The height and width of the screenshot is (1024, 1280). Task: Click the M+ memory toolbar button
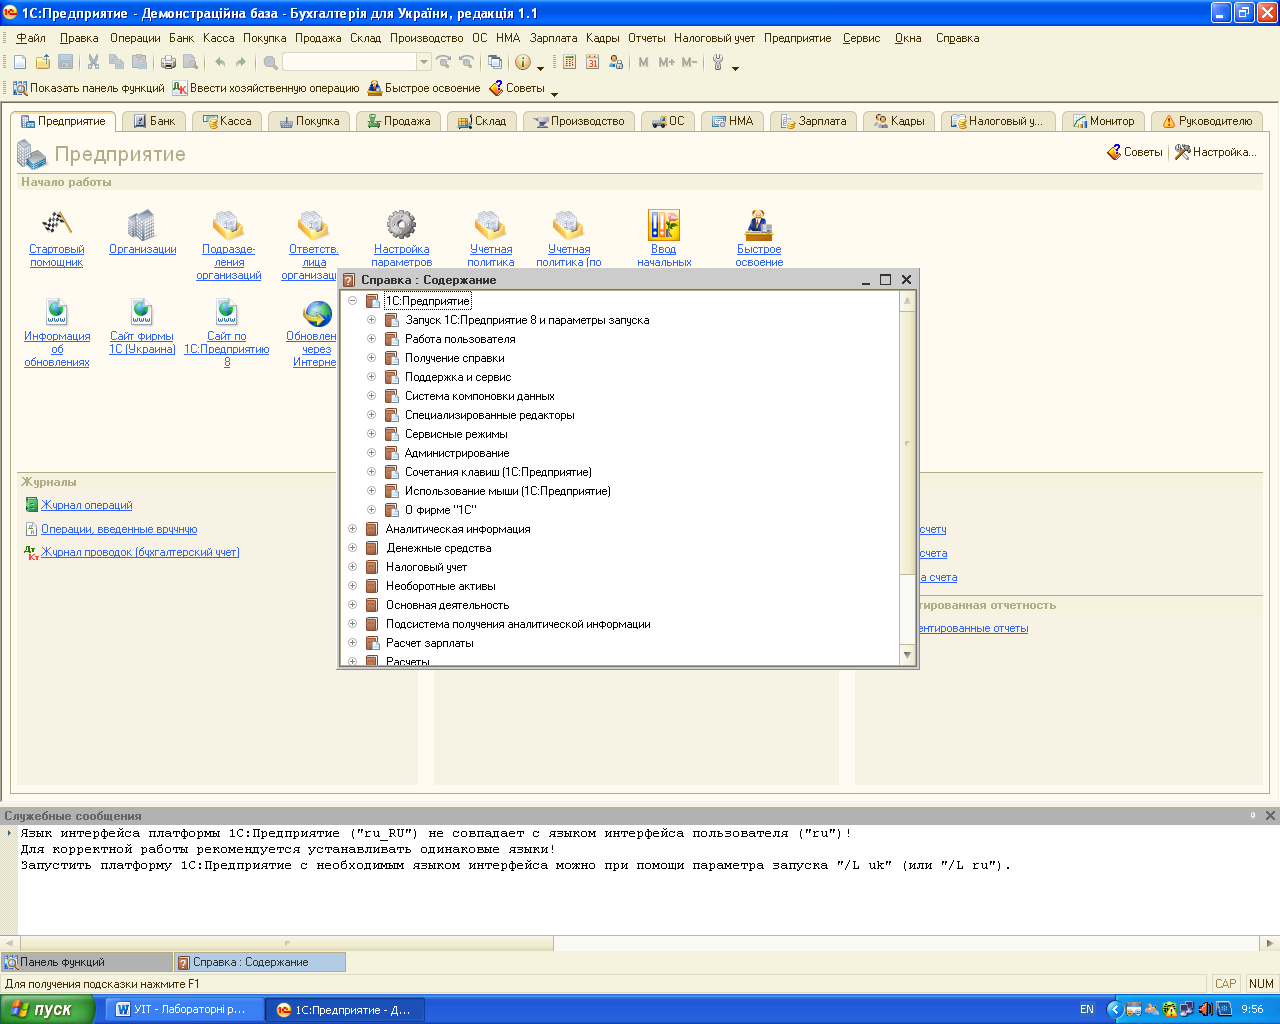[667, 62]
